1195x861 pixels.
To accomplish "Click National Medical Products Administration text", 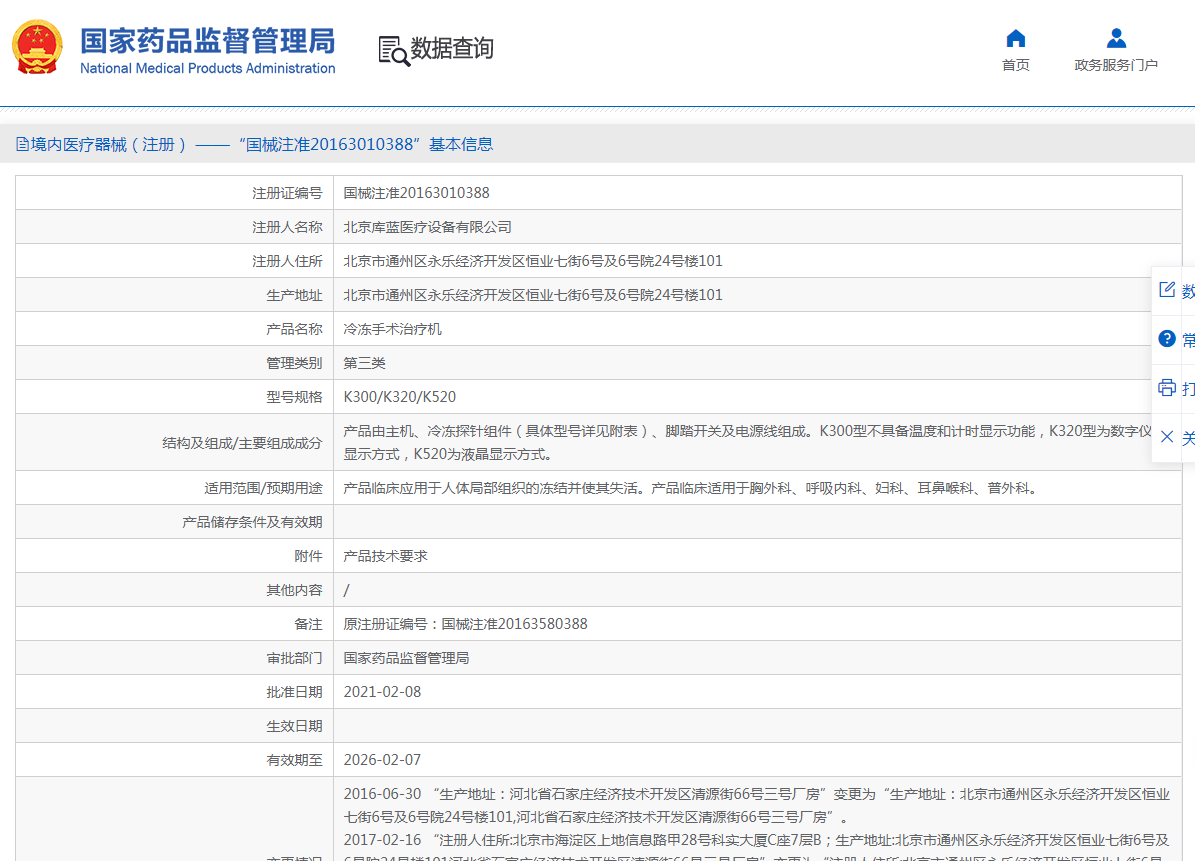I will tap(207, 68).
